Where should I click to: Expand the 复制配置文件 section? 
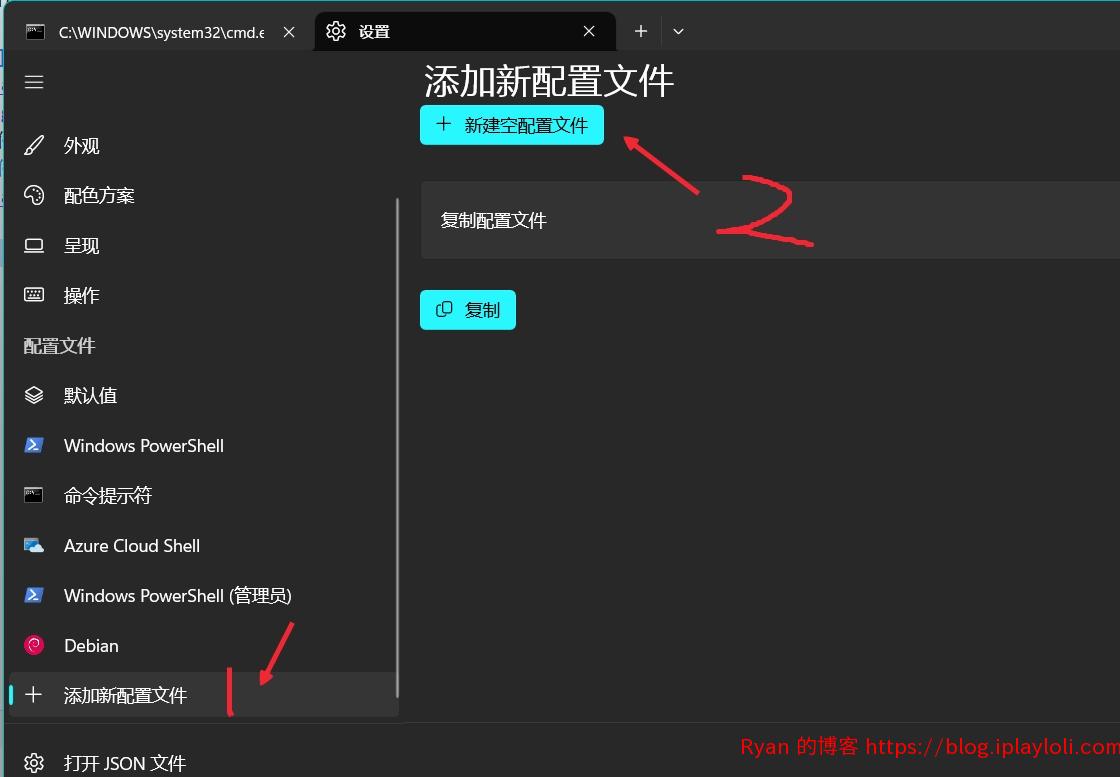(770, 220)
